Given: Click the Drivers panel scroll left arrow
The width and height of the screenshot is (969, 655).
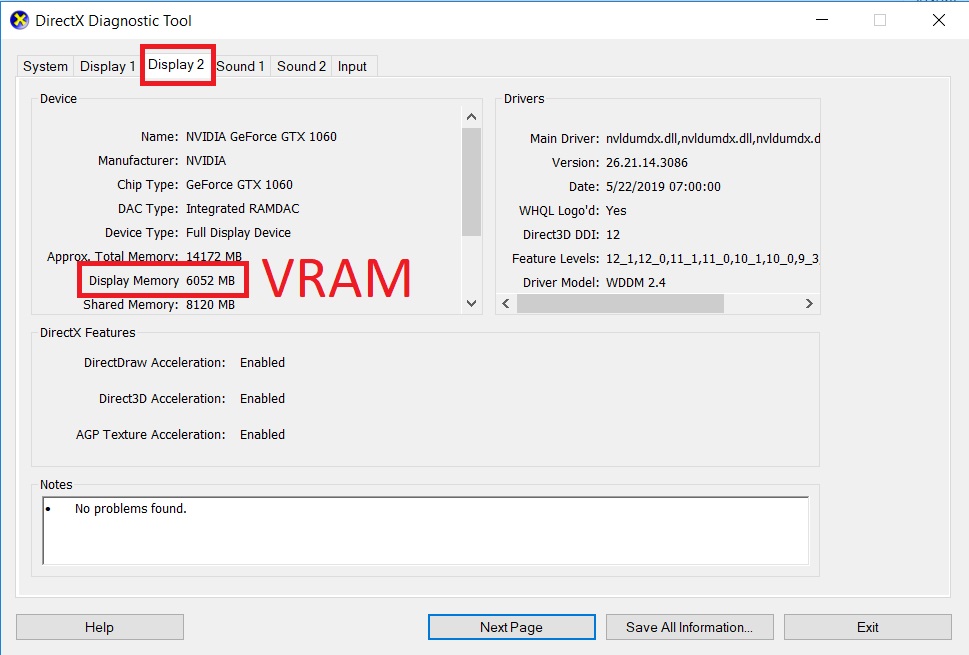Looking at the screenshot, I should point(506,303).
